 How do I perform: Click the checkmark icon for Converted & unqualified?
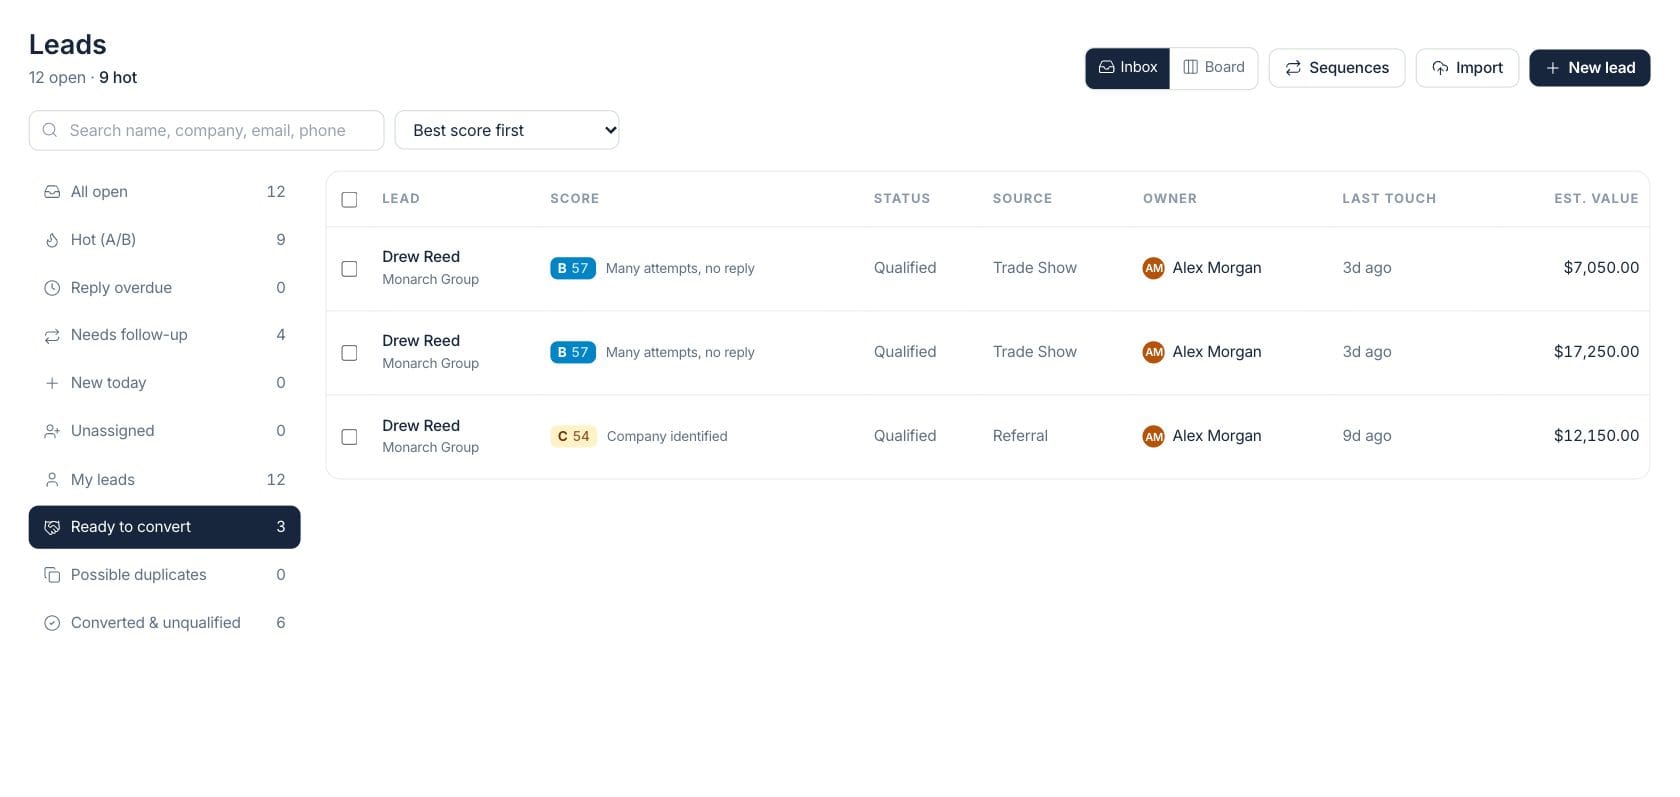tap(52, 623)
